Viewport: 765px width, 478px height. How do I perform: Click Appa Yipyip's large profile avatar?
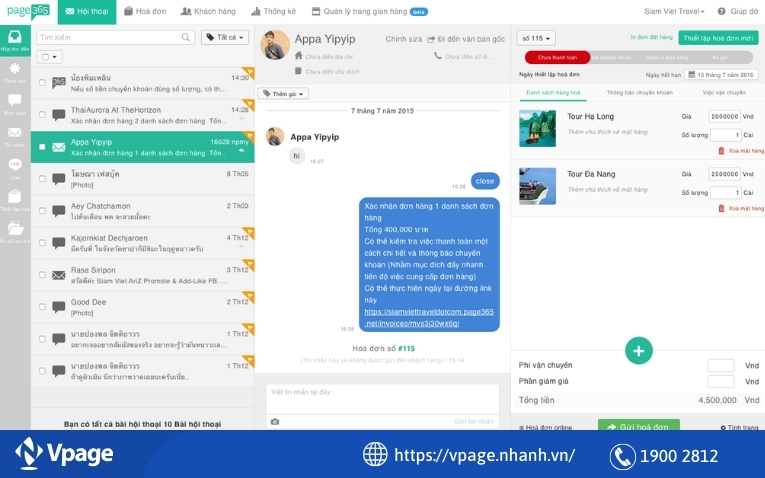pos(275,45)
